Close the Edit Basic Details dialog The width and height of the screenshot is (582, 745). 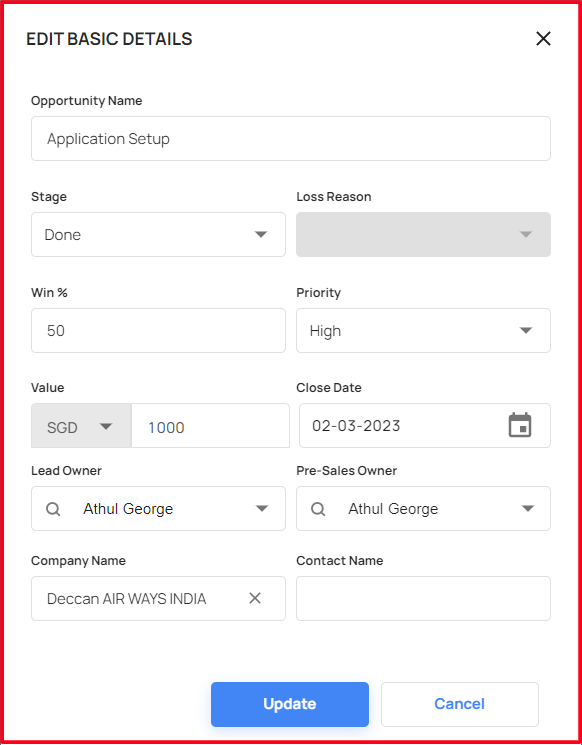tap(543, 38)
